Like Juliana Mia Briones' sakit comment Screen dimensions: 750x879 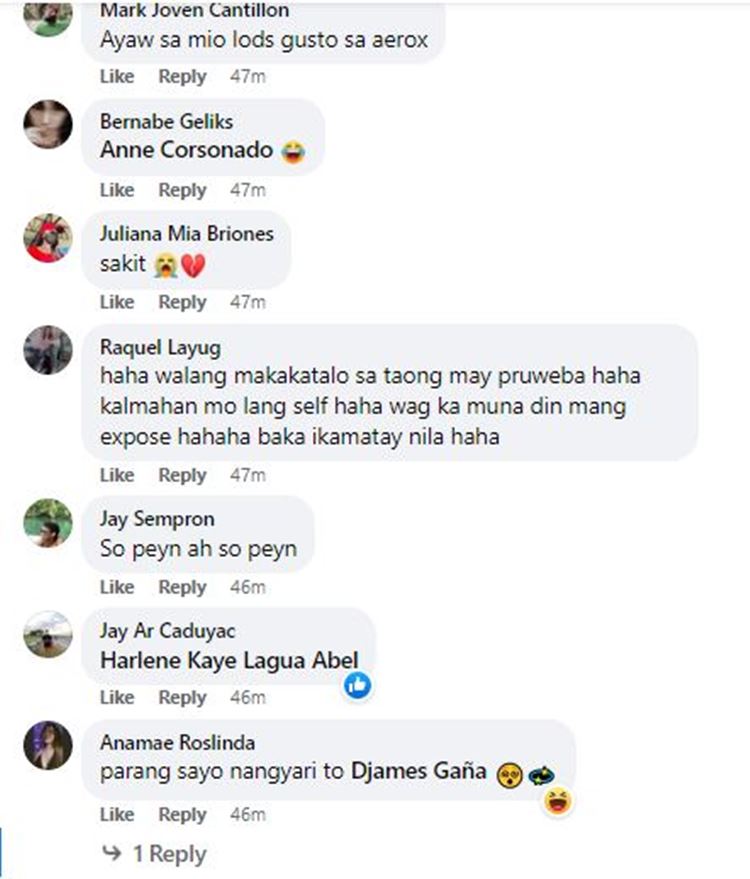click(117, 302)
